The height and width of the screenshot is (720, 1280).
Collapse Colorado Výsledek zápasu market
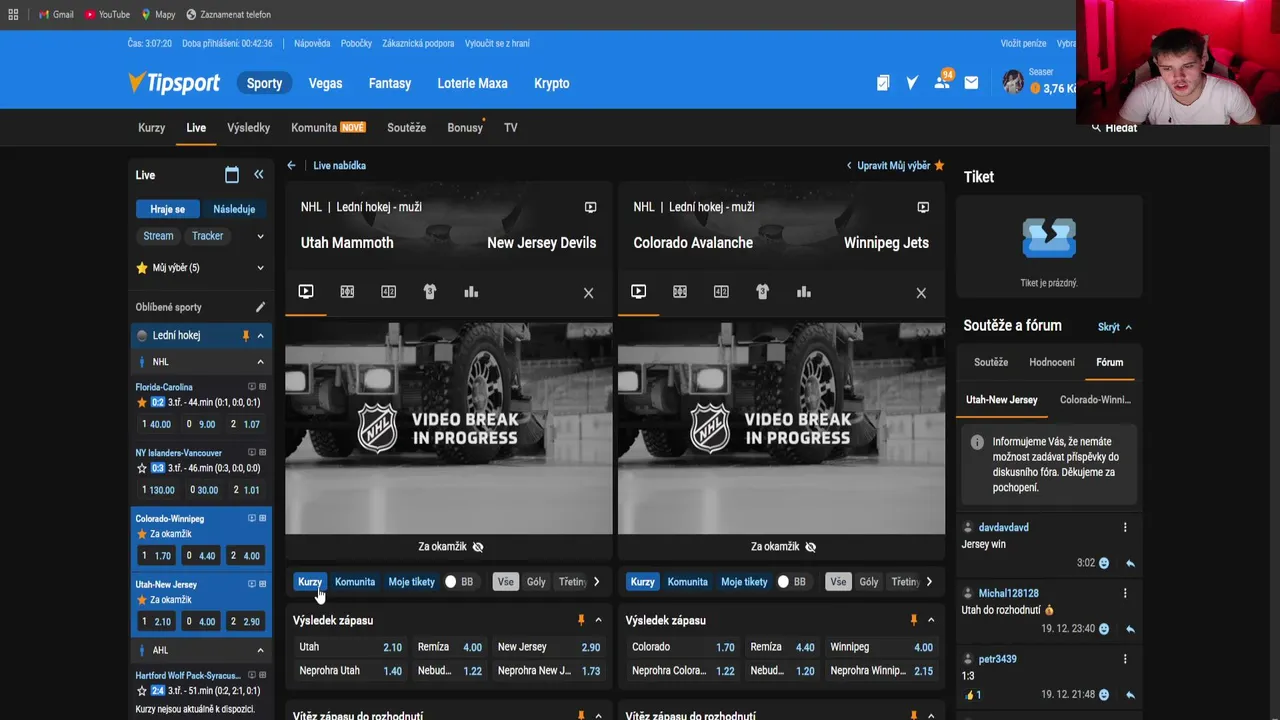pyautogui.click(x=930, y=620)
